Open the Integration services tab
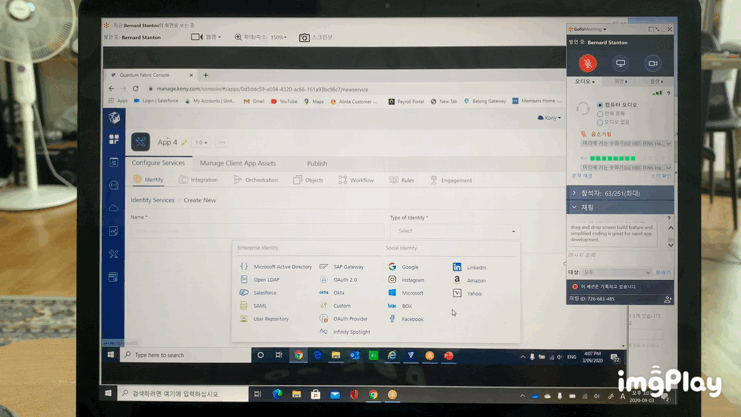 click(x=198, y=180)
